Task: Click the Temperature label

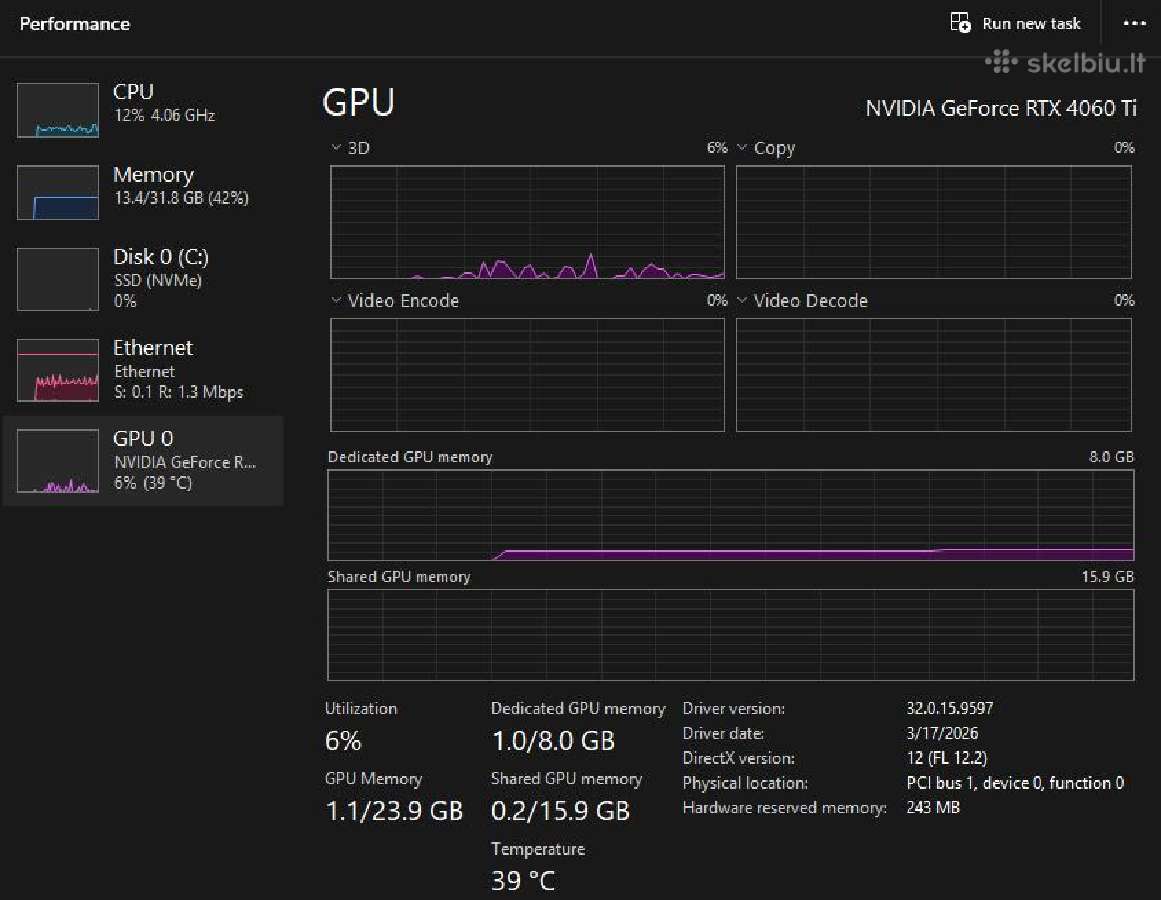Action: (538, 849)
